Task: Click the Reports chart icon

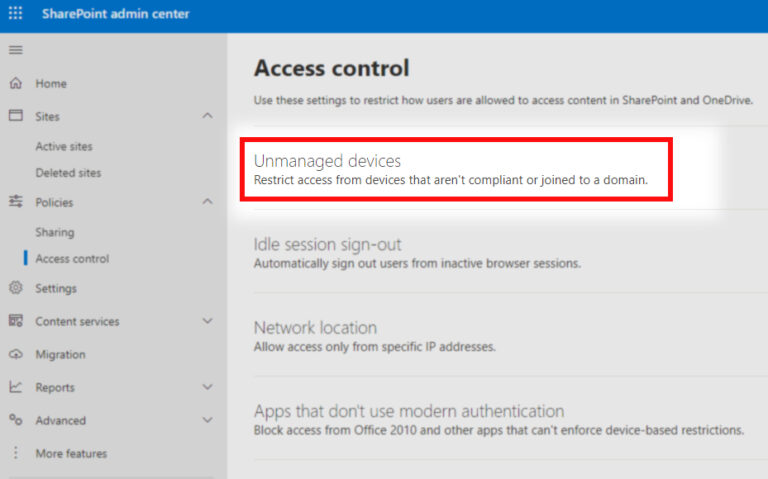Action: click(x=15, y=387)
